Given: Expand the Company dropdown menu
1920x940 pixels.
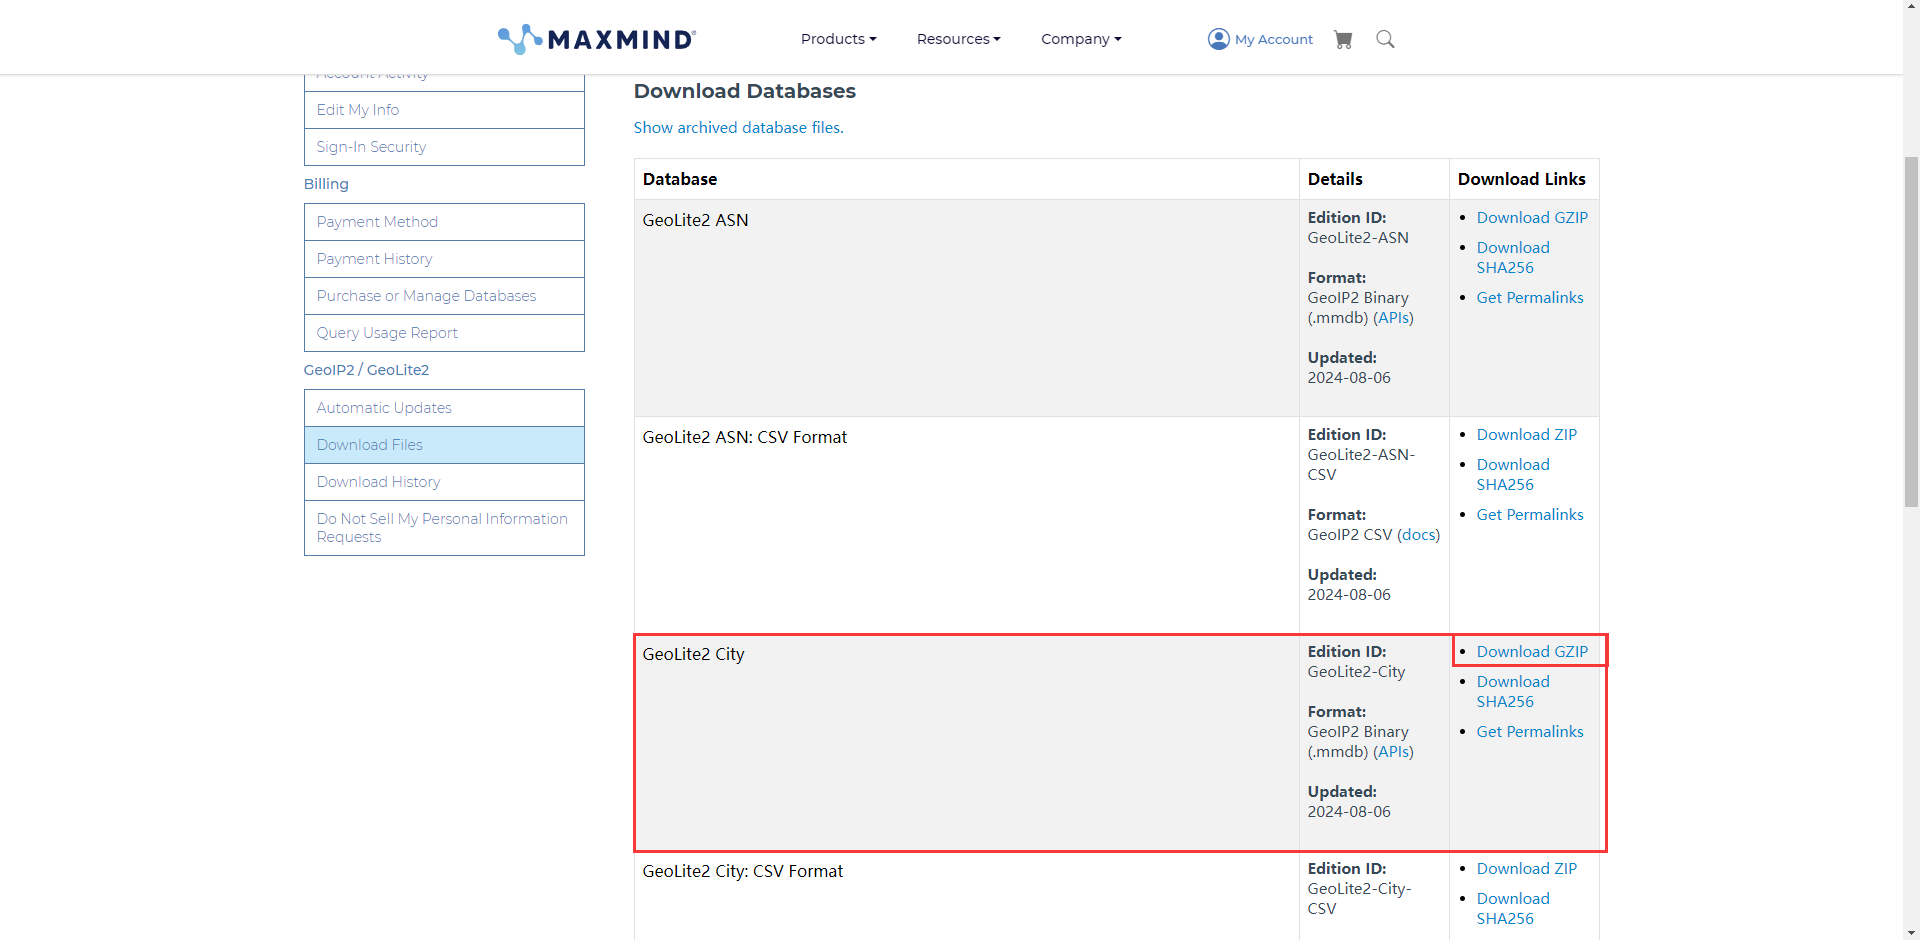Looking at the screenshot, I should (1081, 39).
